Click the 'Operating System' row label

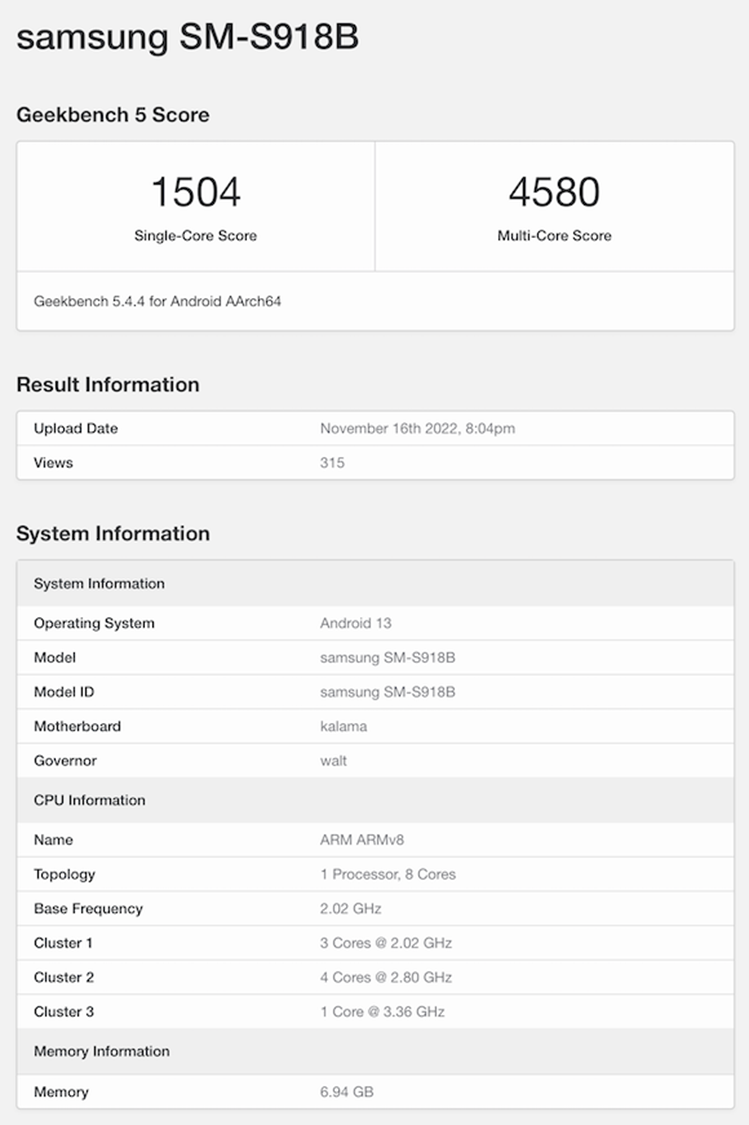[x=94, y=623]
